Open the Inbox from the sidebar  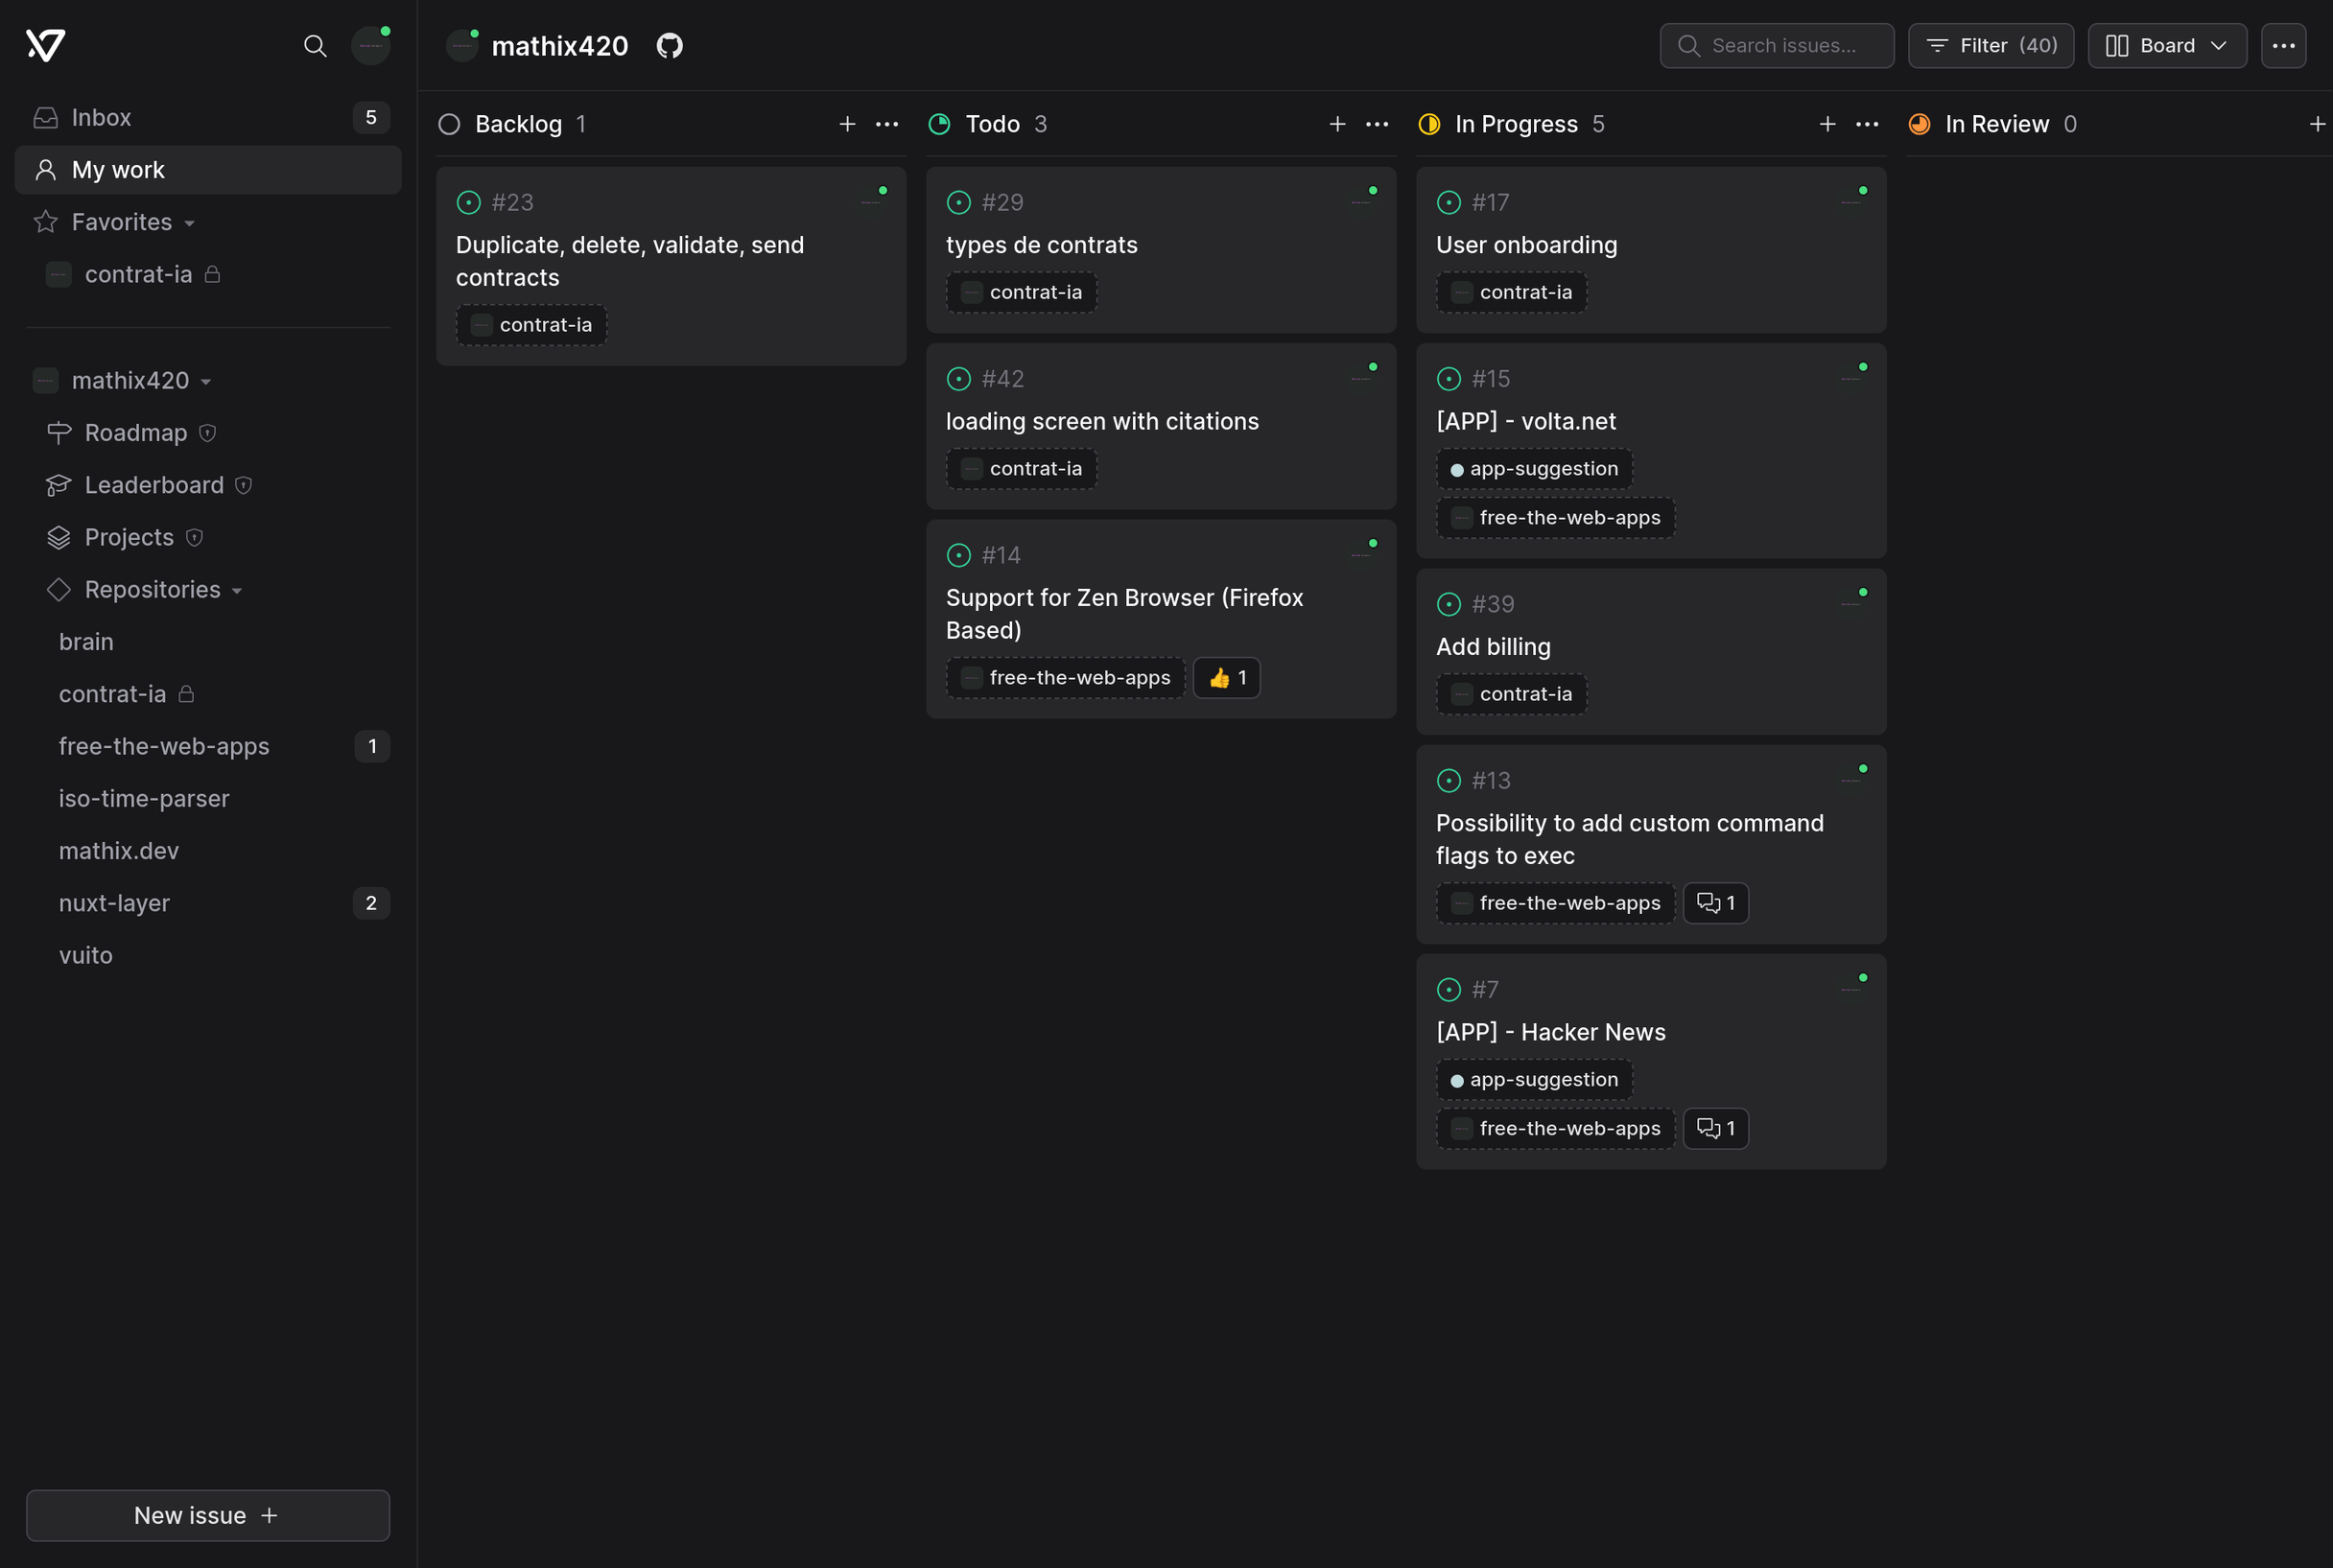[x=100, y=117]
